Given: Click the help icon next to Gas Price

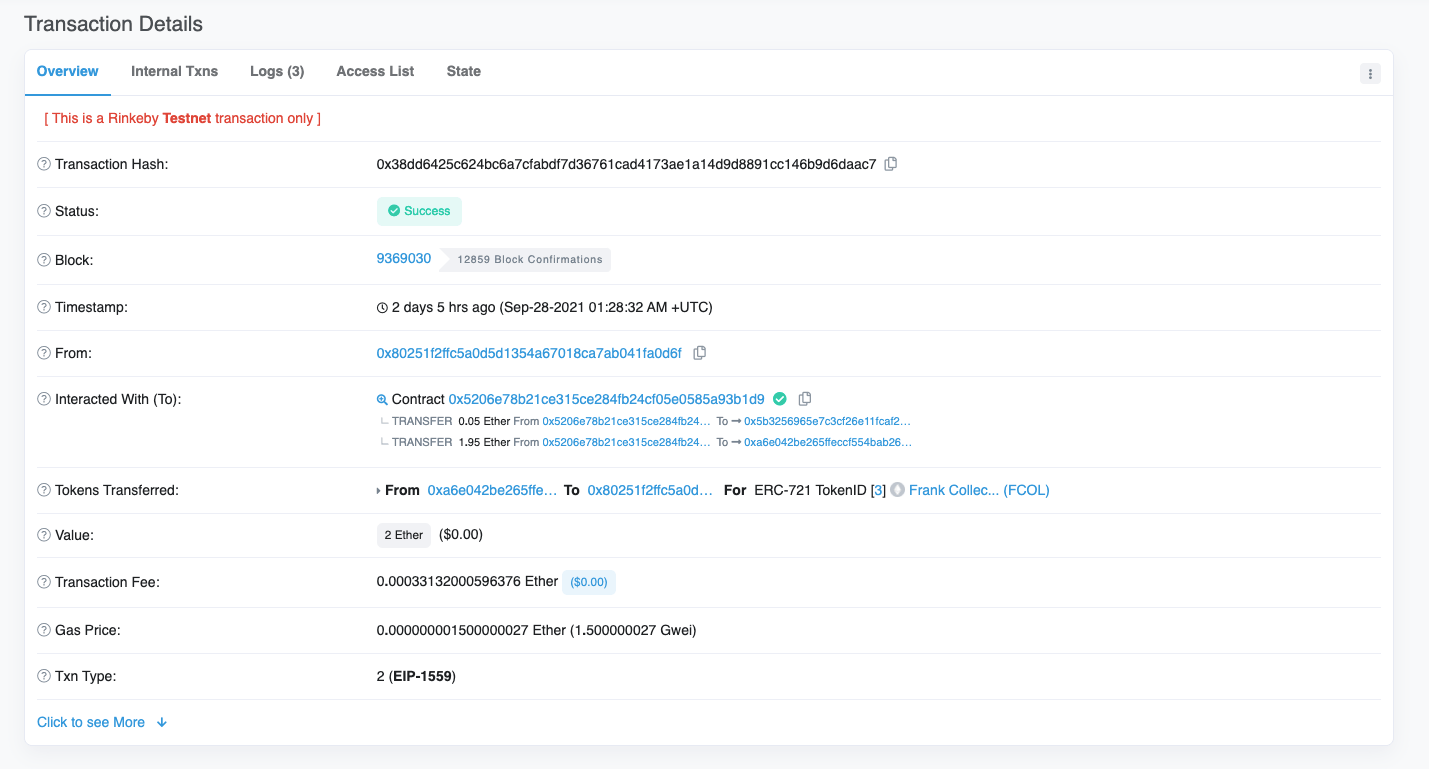Looking at the screenshot, I should tap(44, 630).
